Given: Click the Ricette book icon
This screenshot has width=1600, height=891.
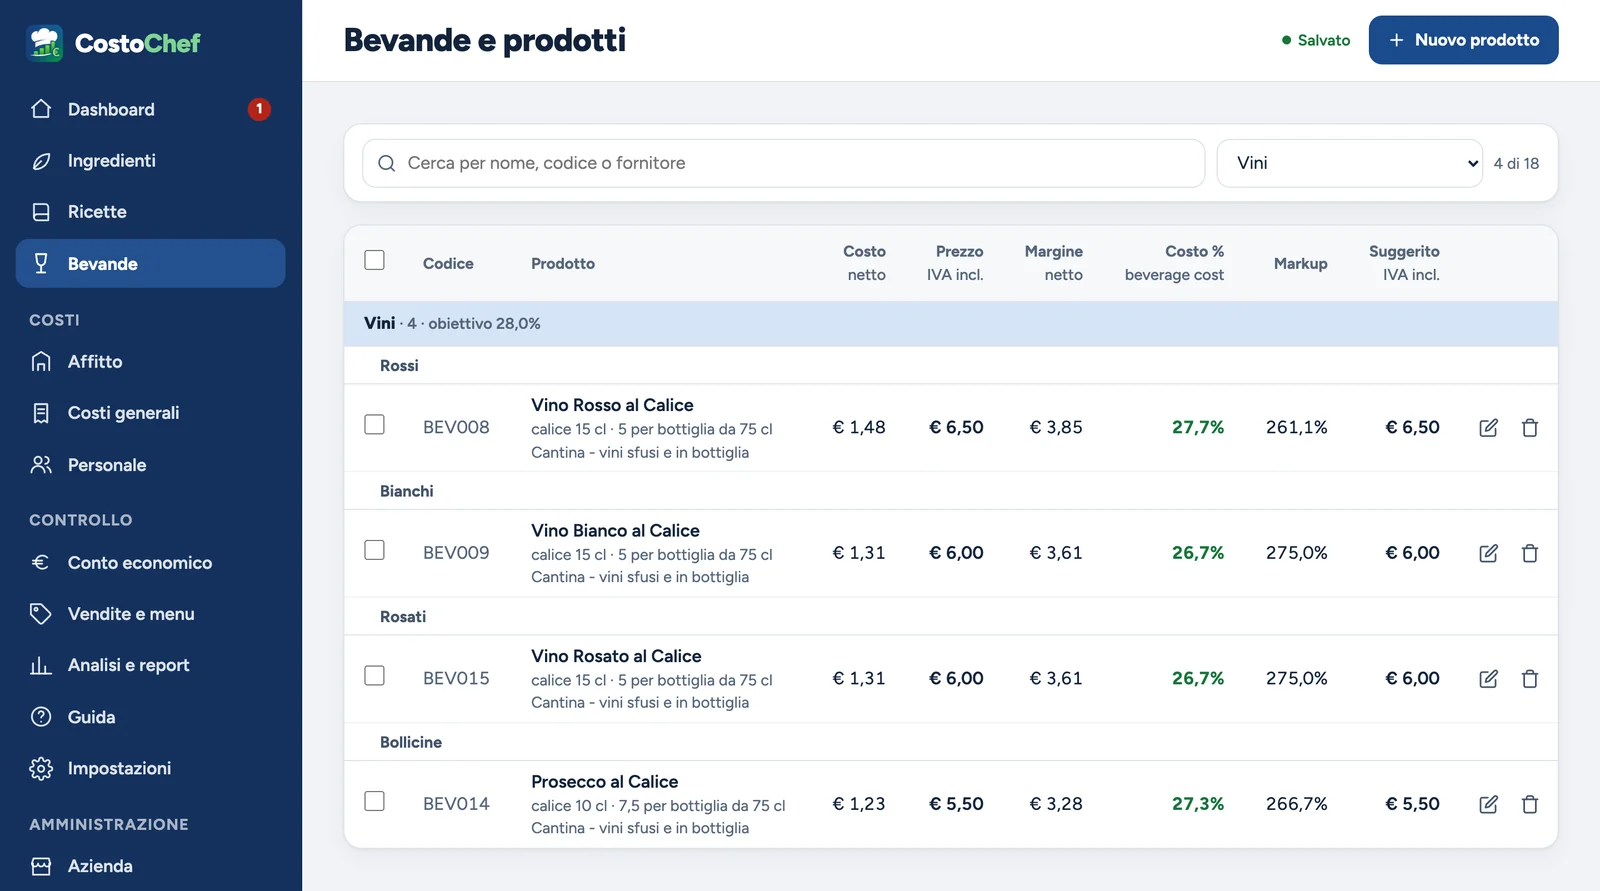Looking at the screenshot, I should [41, 212].
